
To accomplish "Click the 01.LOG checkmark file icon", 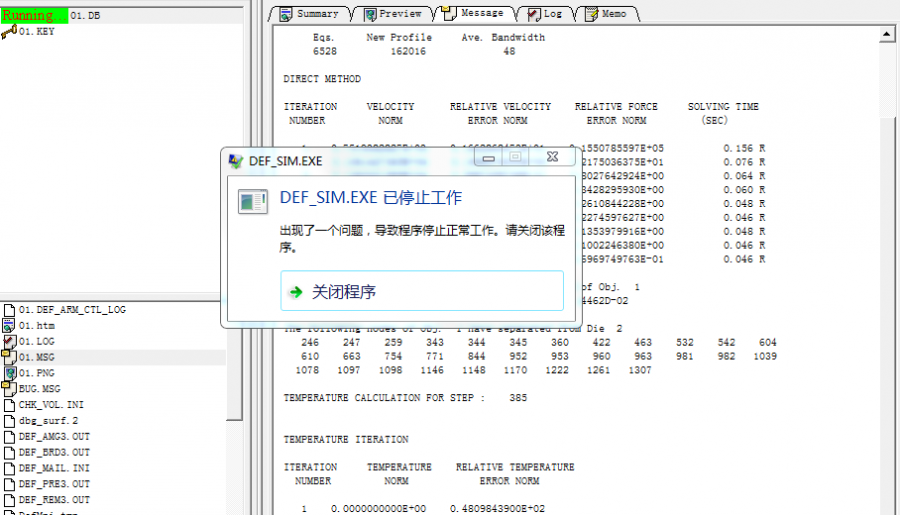I will (x=9, y=342).
